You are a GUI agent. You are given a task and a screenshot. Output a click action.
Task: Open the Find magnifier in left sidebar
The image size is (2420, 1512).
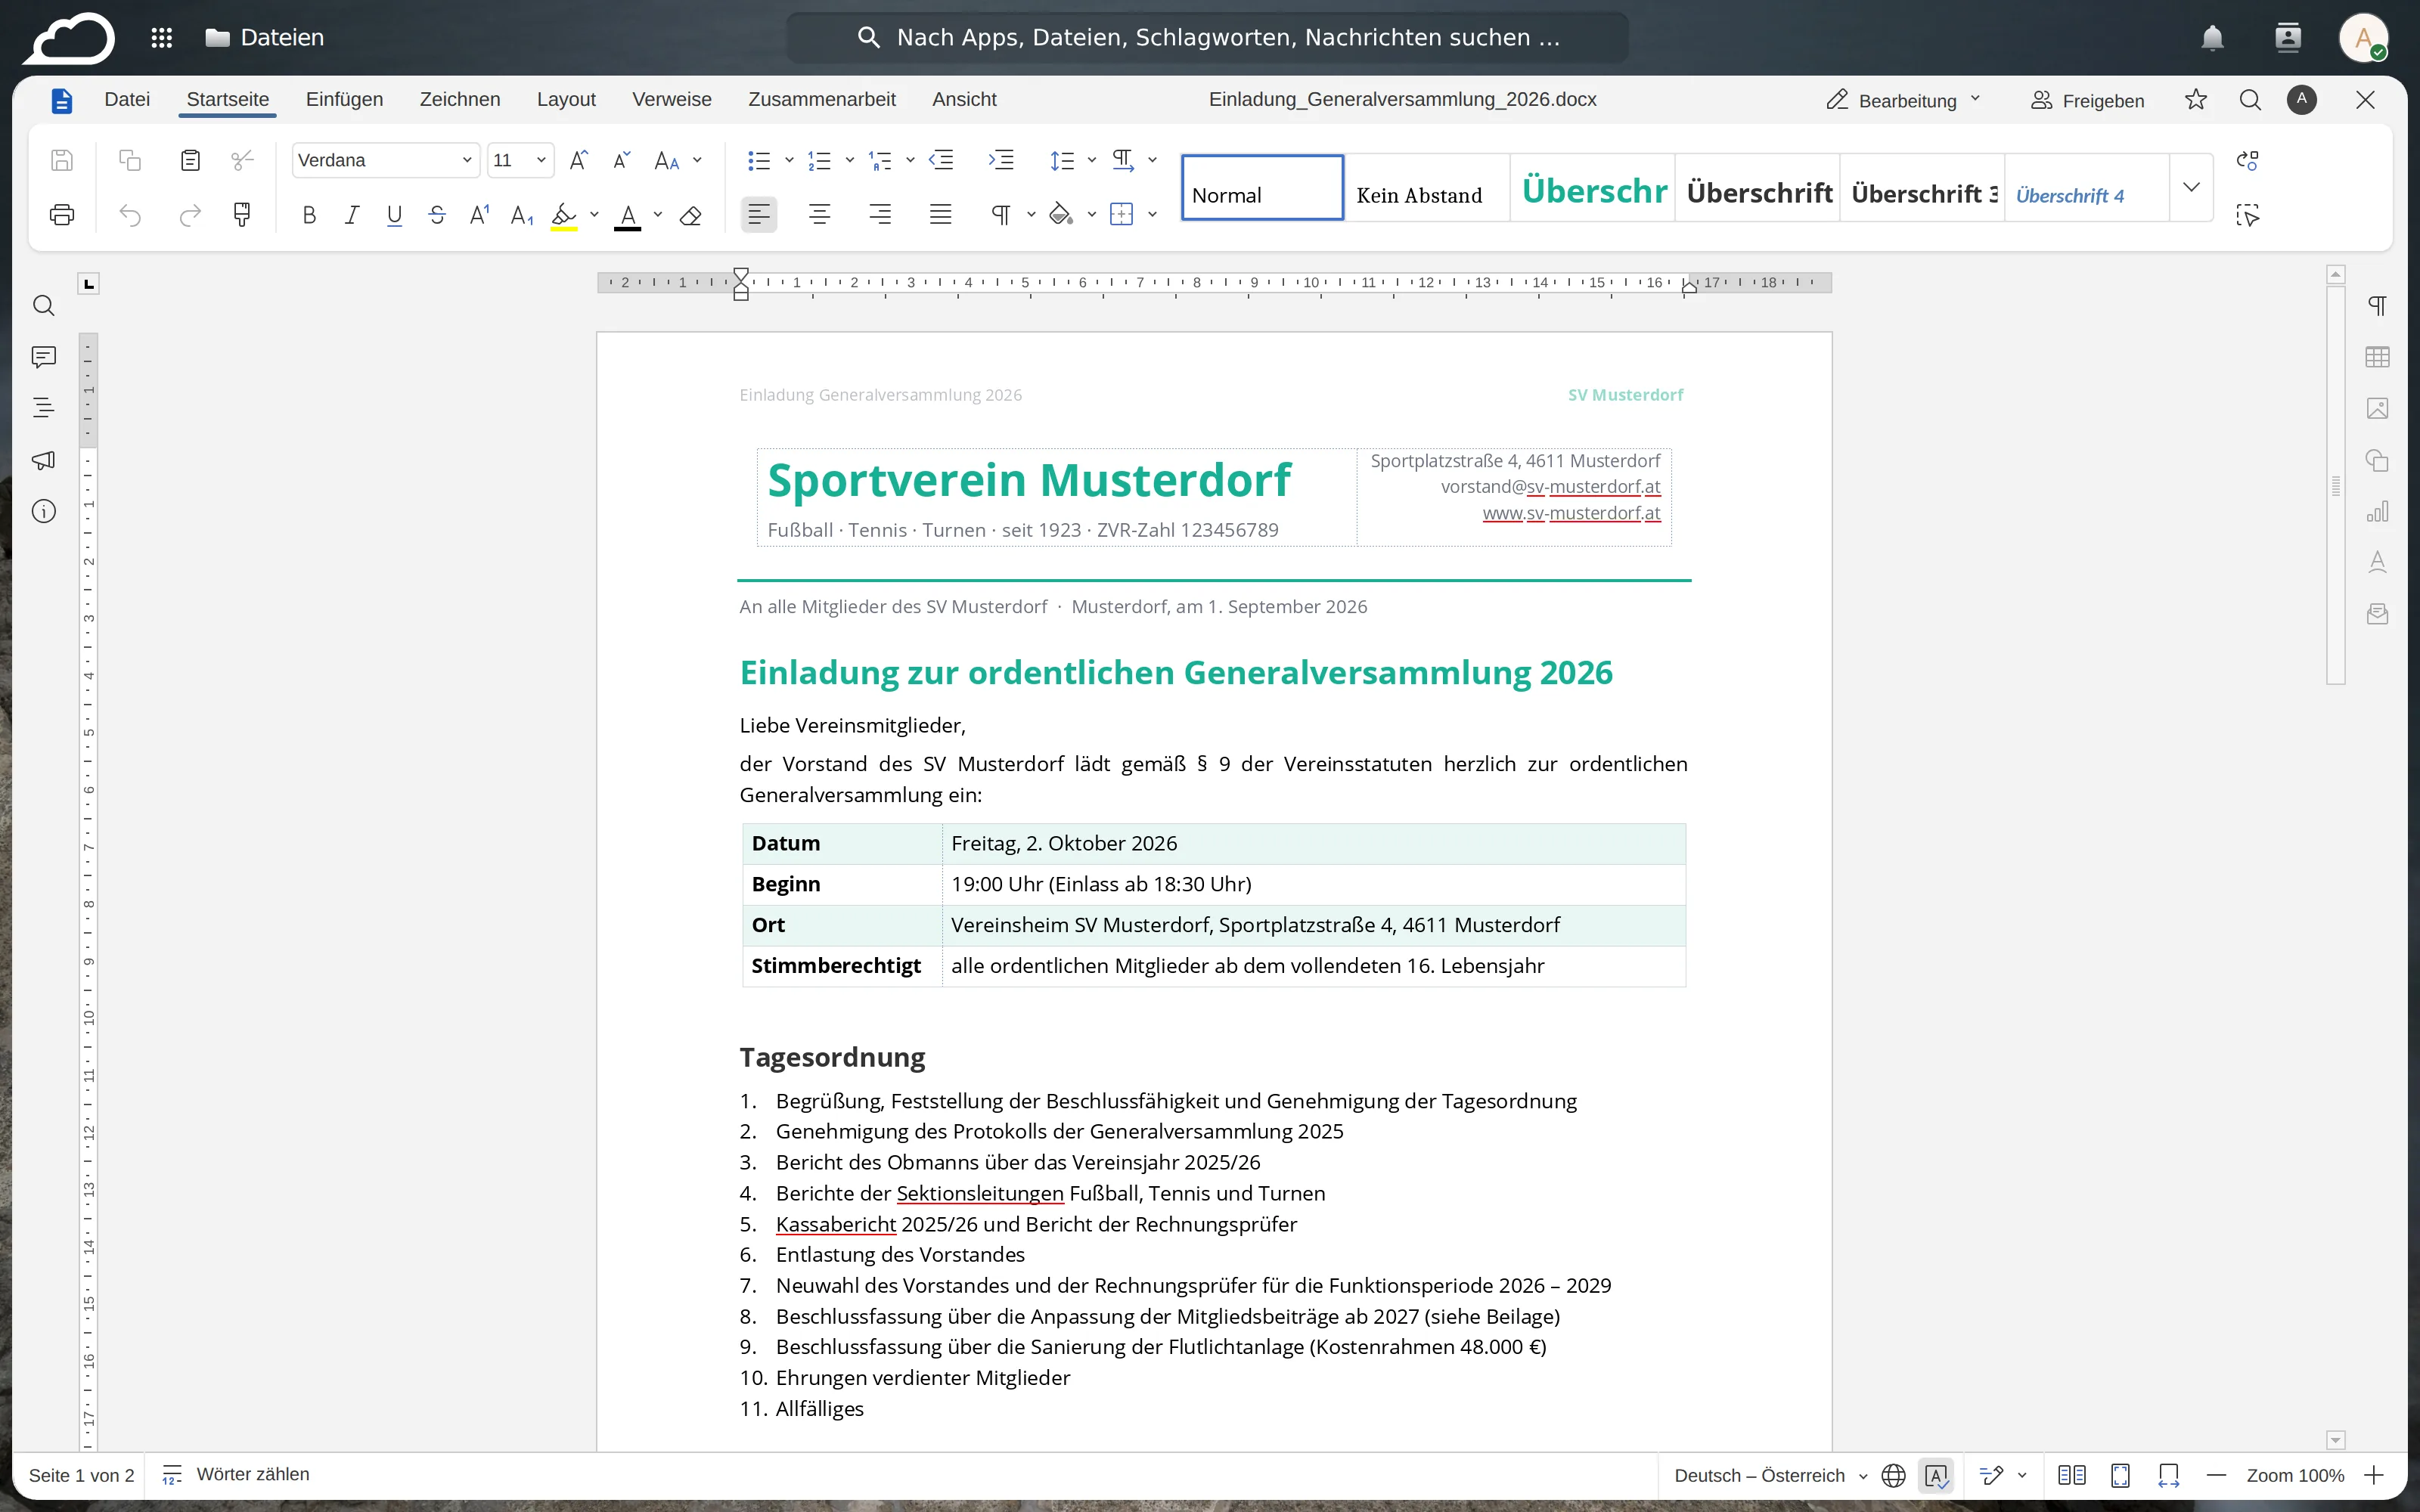pos(43,306)
